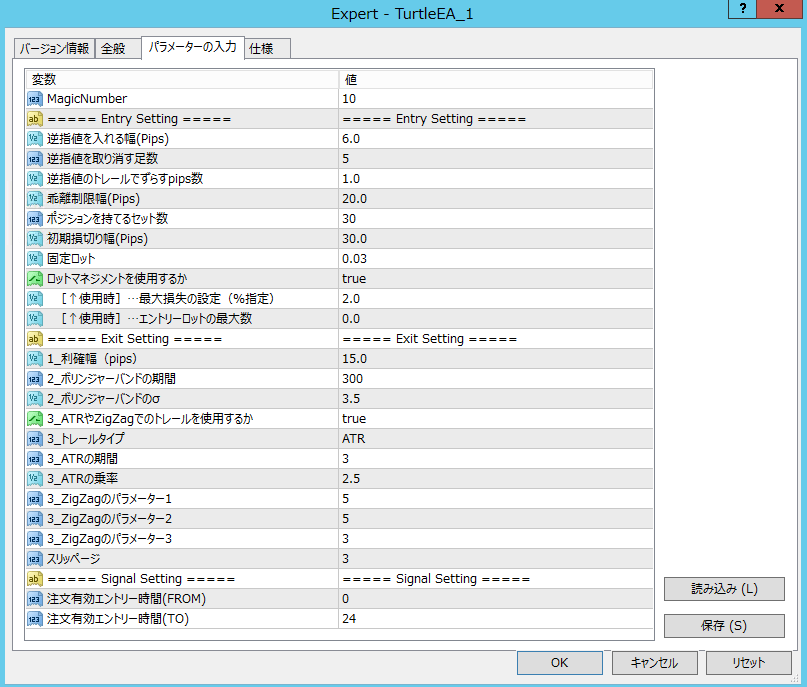Click the string icon beside Exit Setting
This screenshot has height=687, width=807.
click(34, 339)
